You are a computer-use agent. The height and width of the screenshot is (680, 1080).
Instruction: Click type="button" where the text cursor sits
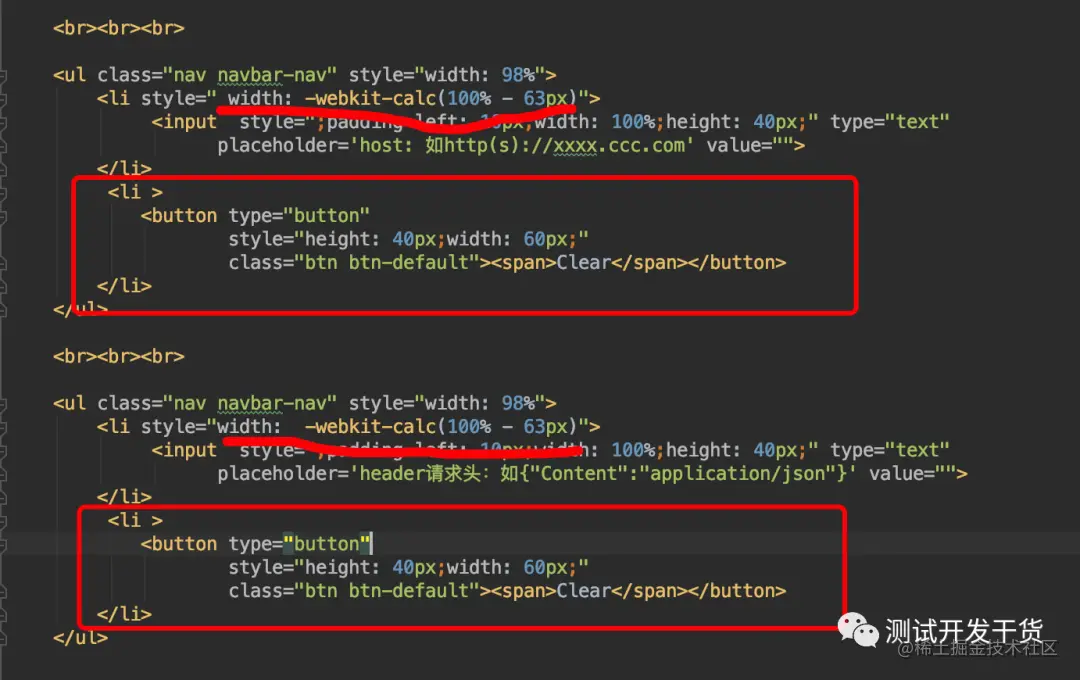click(300, 544)
